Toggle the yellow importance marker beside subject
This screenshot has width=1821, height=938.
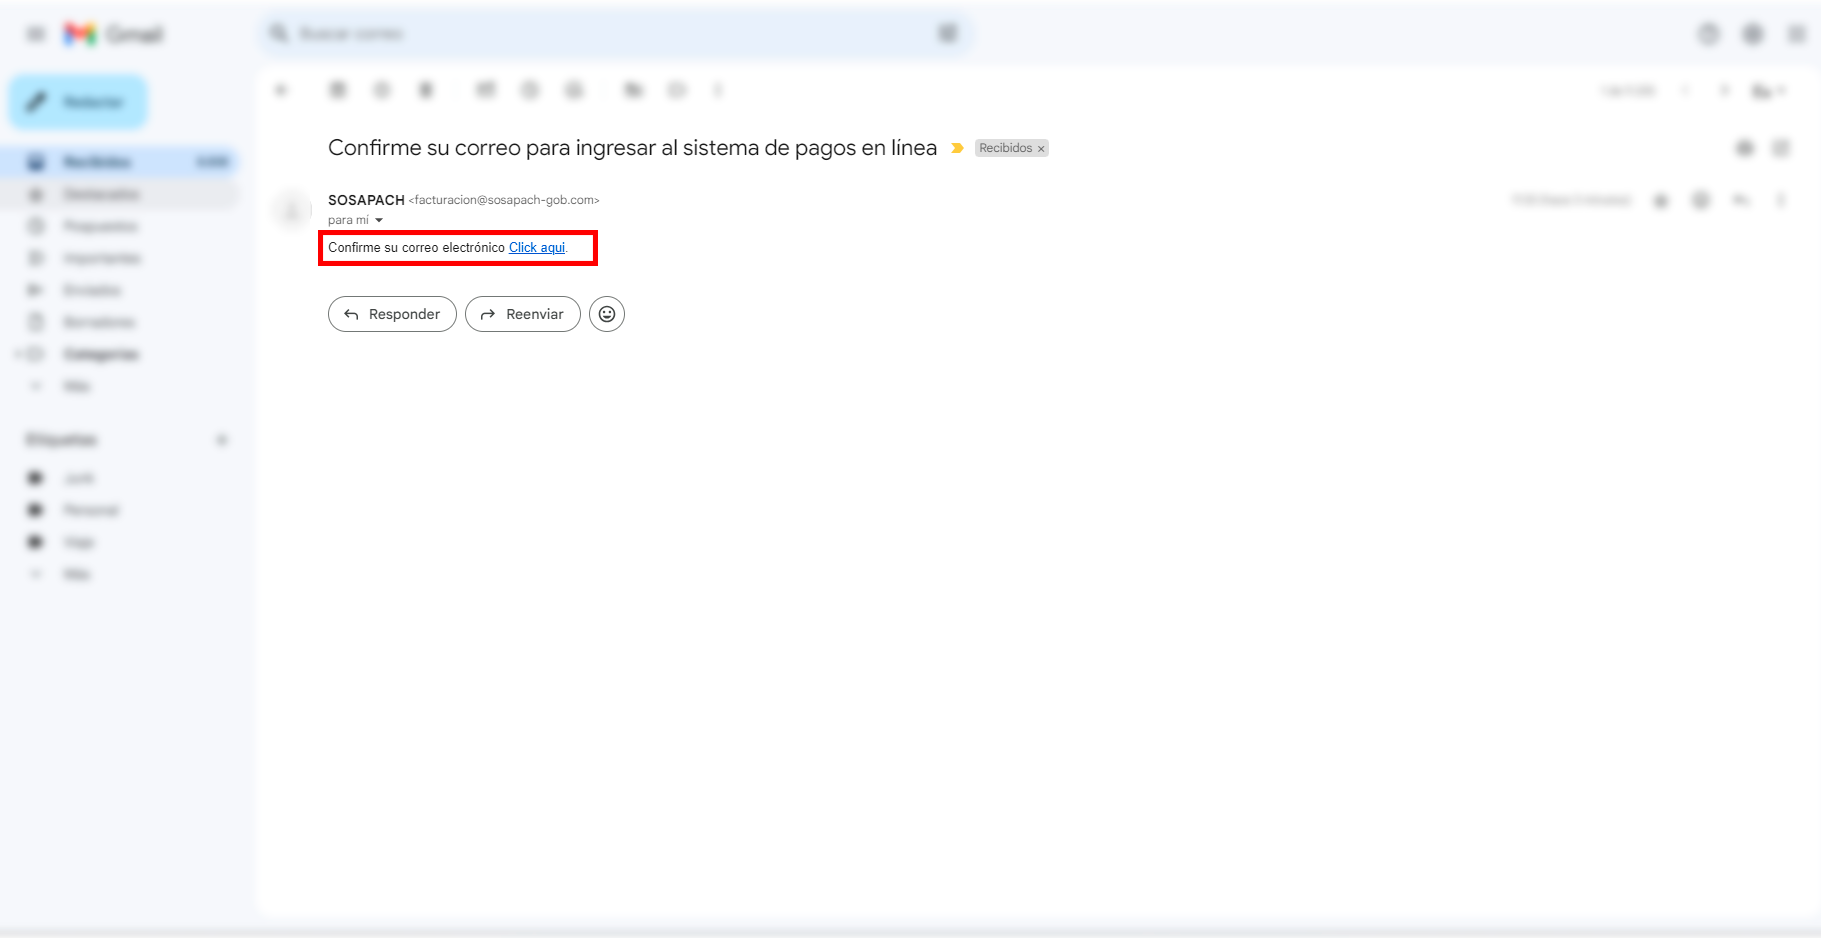pyautogui.click(x=957, y=148)
